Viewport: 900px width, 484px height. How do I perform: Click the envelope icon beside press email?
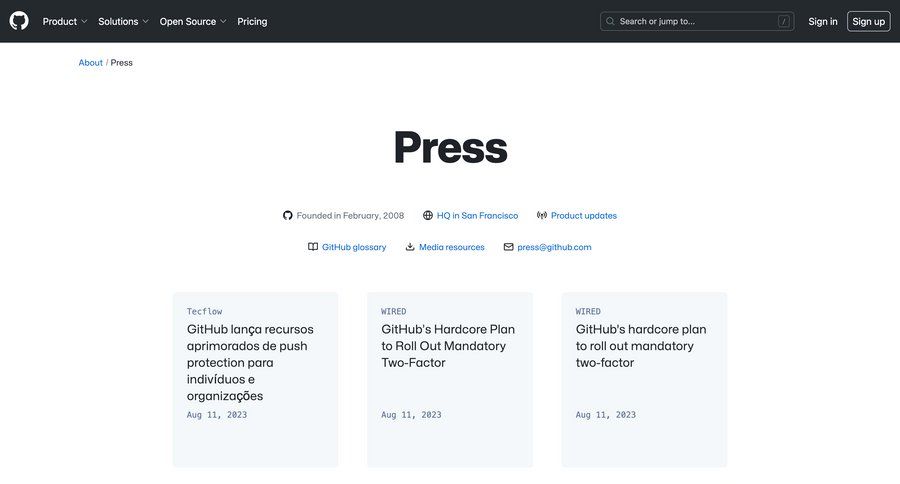[x=509, y=247]
